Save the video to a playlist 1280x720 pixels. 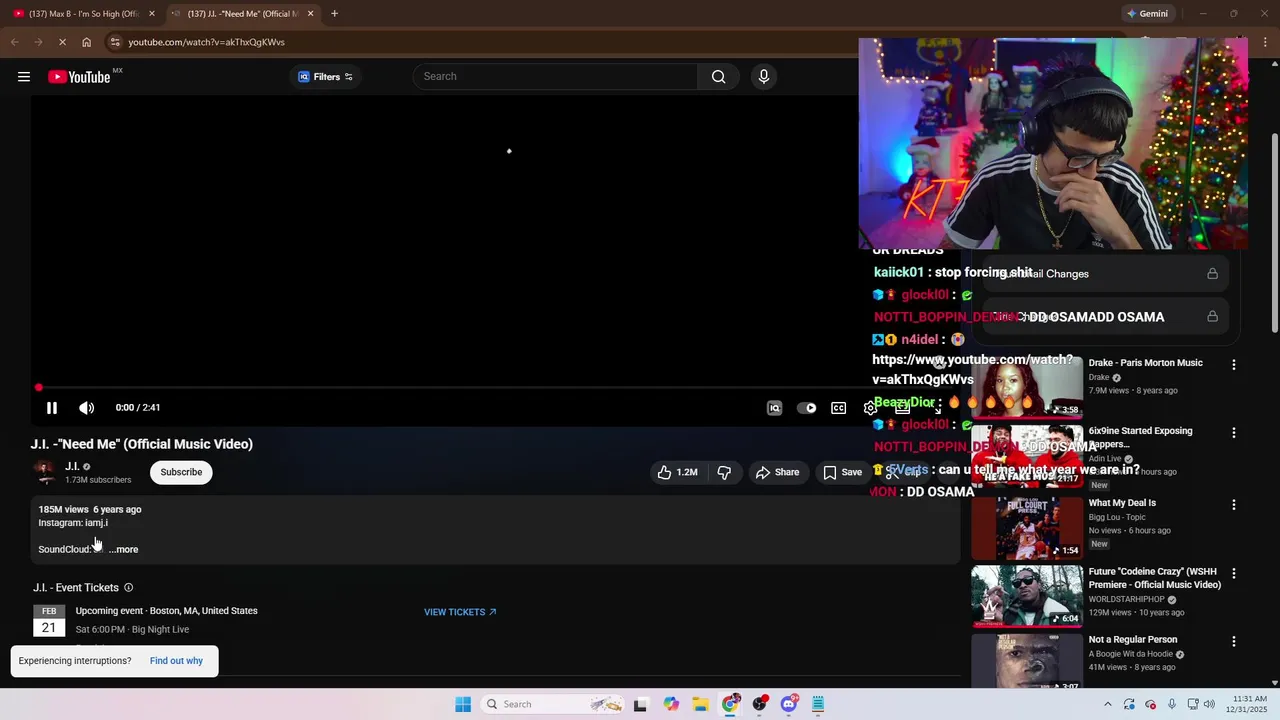click(842, 472)
